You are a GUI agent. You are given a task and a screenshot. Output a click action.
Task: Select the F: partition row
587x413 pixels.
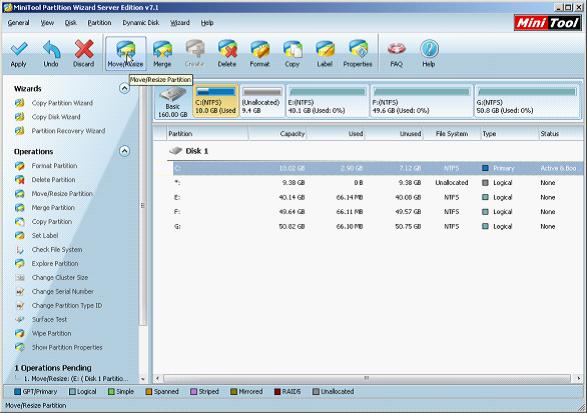(x=378, y=212)
